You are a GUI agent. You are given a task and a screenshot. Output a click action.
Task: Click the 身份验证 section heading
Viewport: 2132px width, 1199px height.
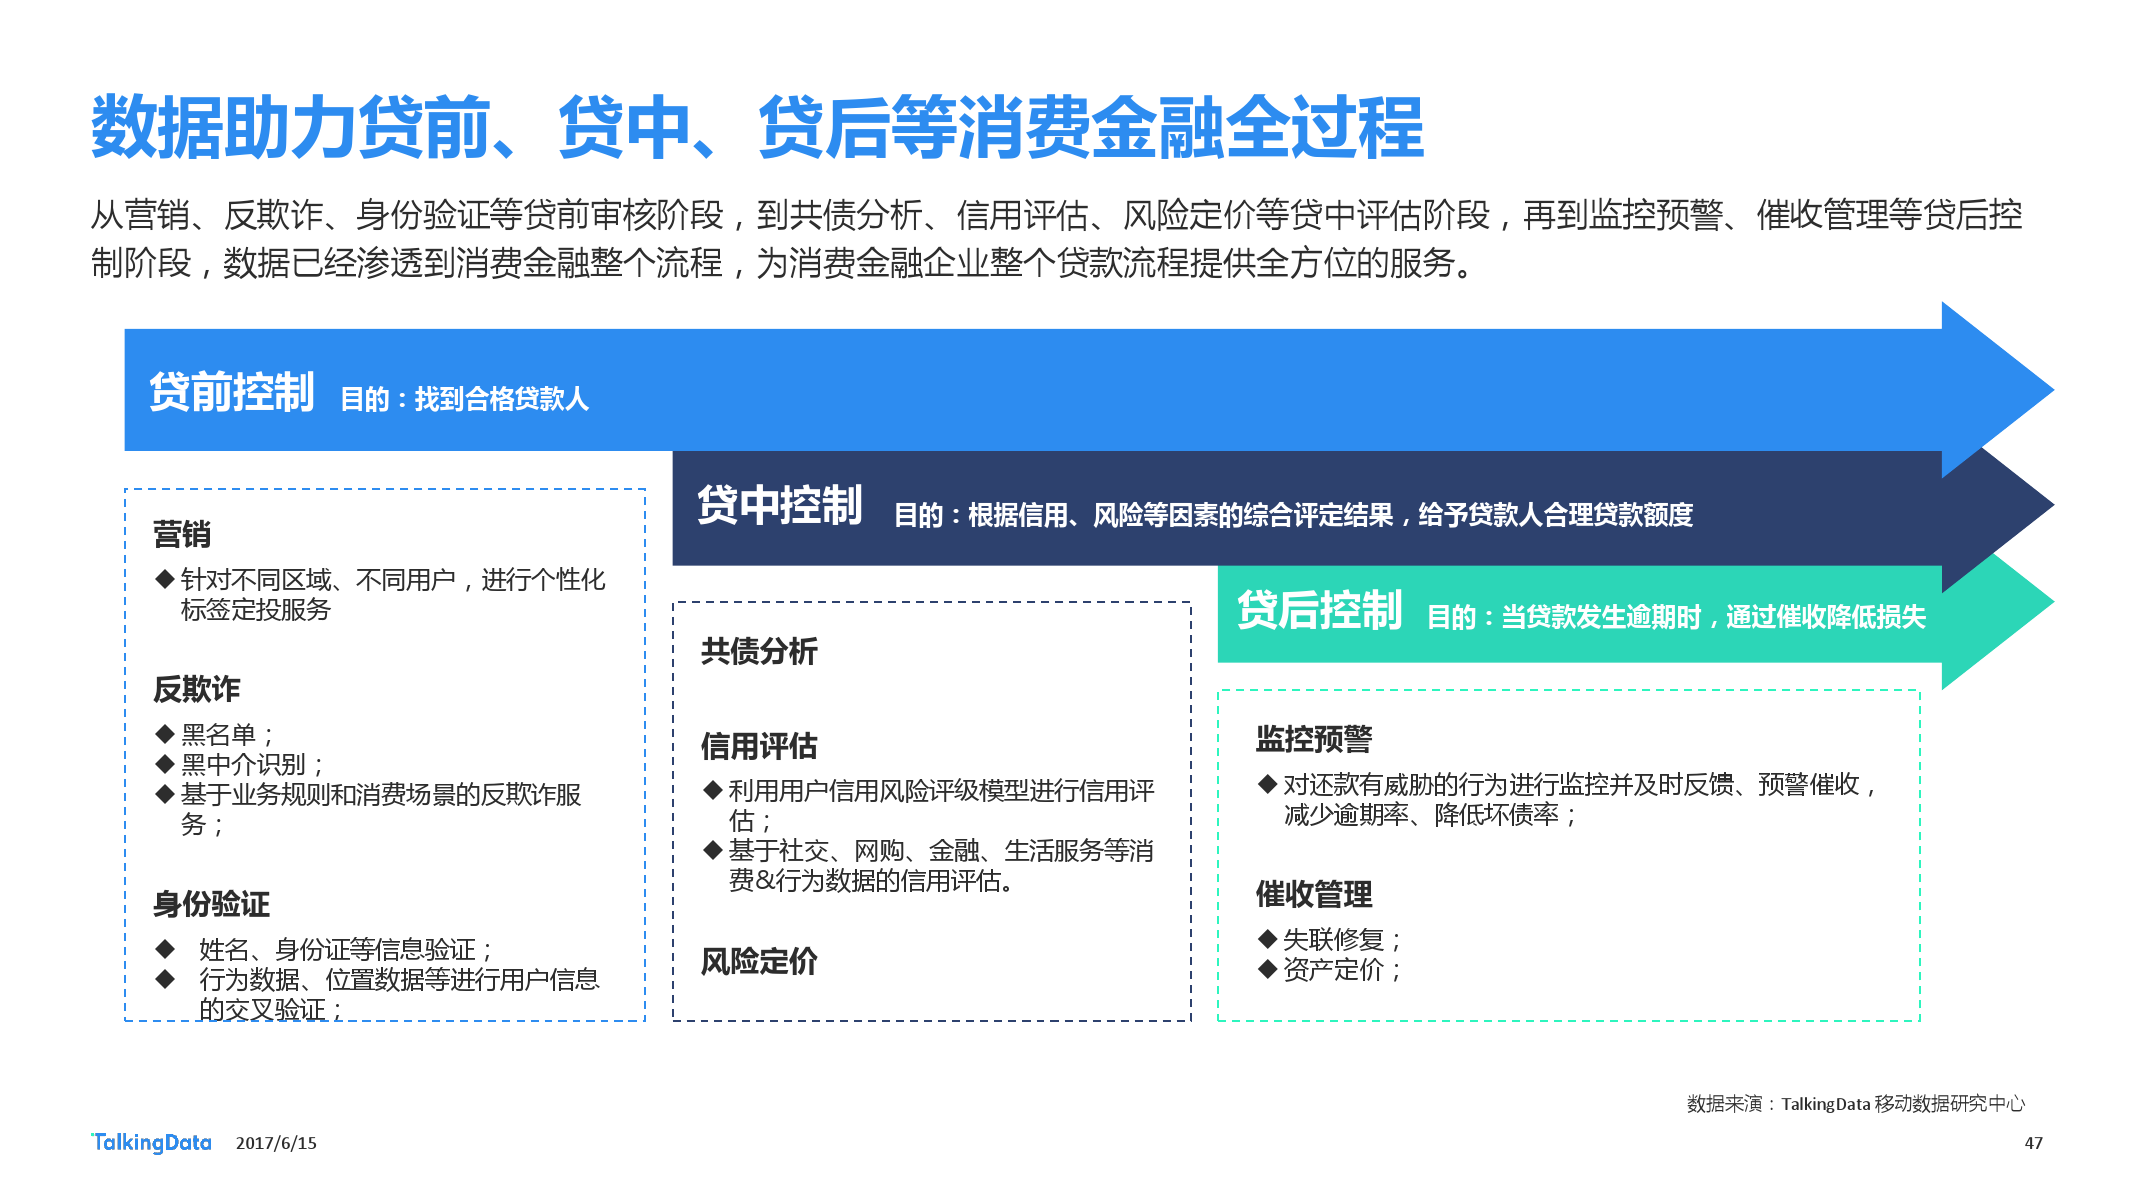pyautogui.click(x=211, y=904)
